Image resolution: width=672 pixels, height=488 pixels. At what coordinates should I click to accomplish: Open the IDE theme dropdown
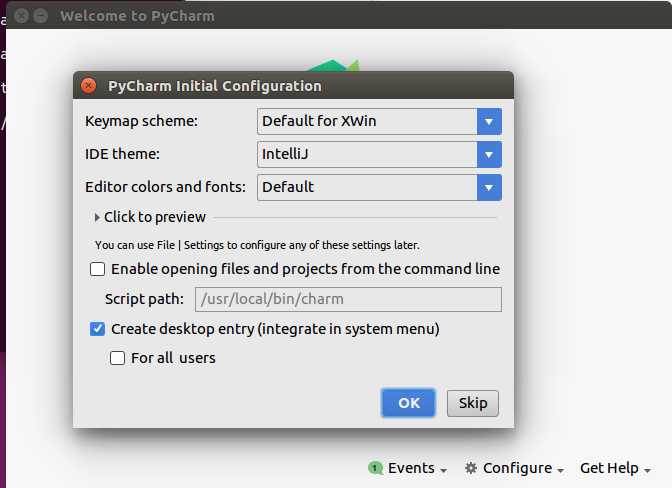click(379, 154)
